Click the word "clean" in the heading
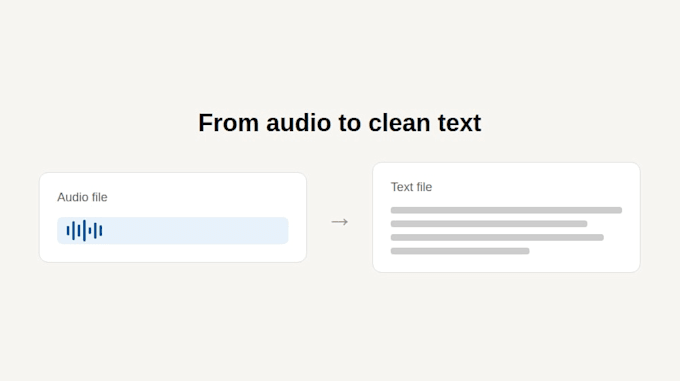The height and width of the screenshot is (381, 680). [x=399, y=123]
